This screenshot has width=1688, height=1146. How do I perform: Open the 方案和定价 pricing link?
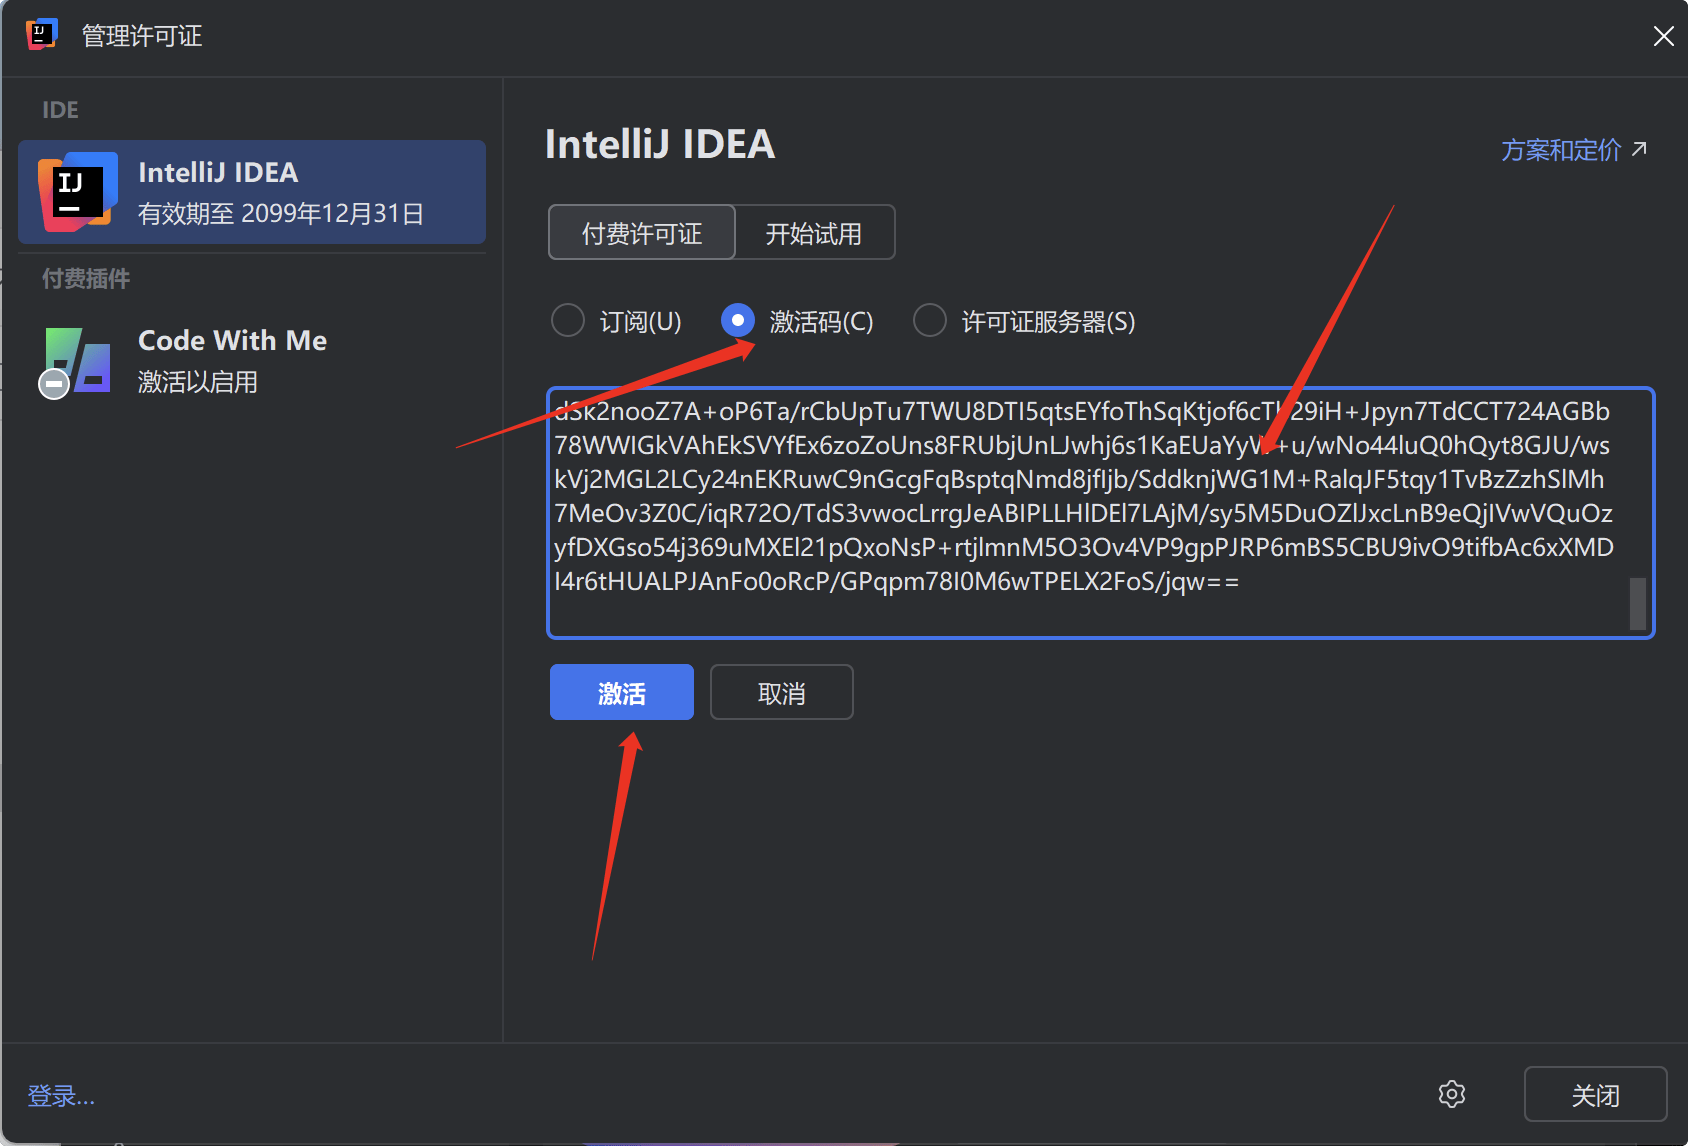pyautogui.click(x=1573, y=150)
